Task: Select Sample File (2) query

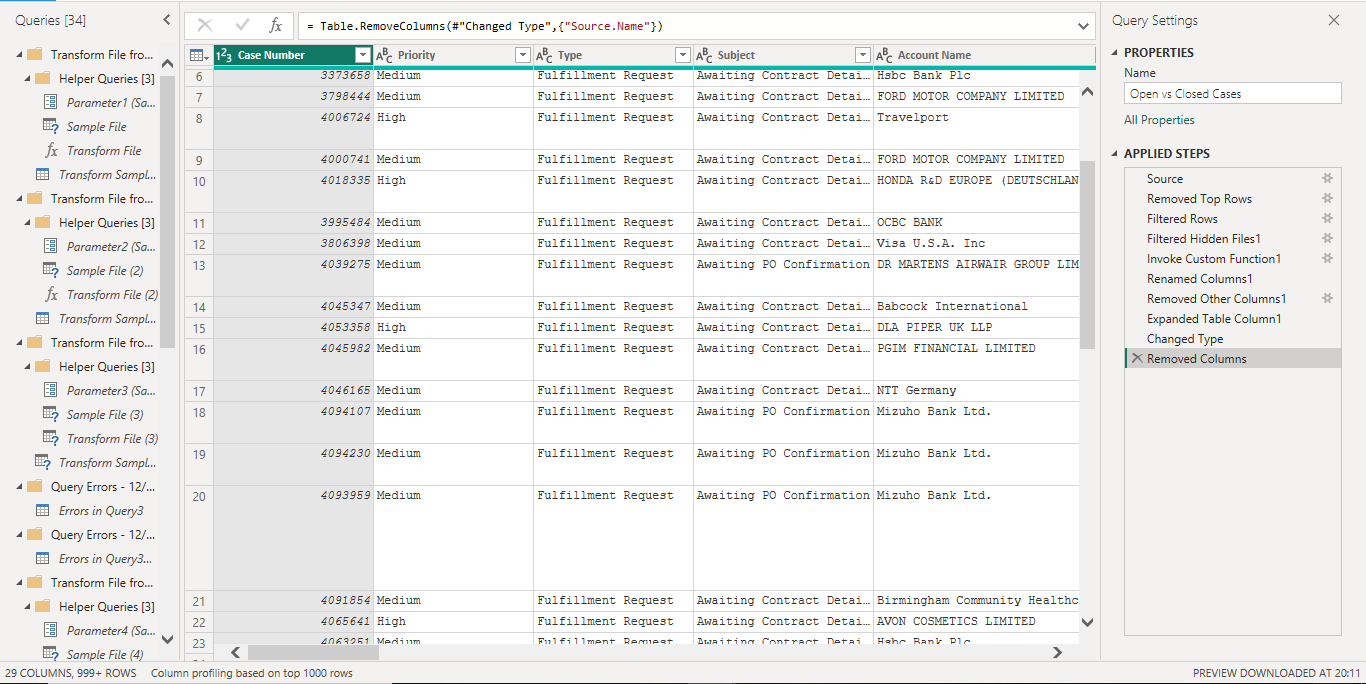Action: 105,271
